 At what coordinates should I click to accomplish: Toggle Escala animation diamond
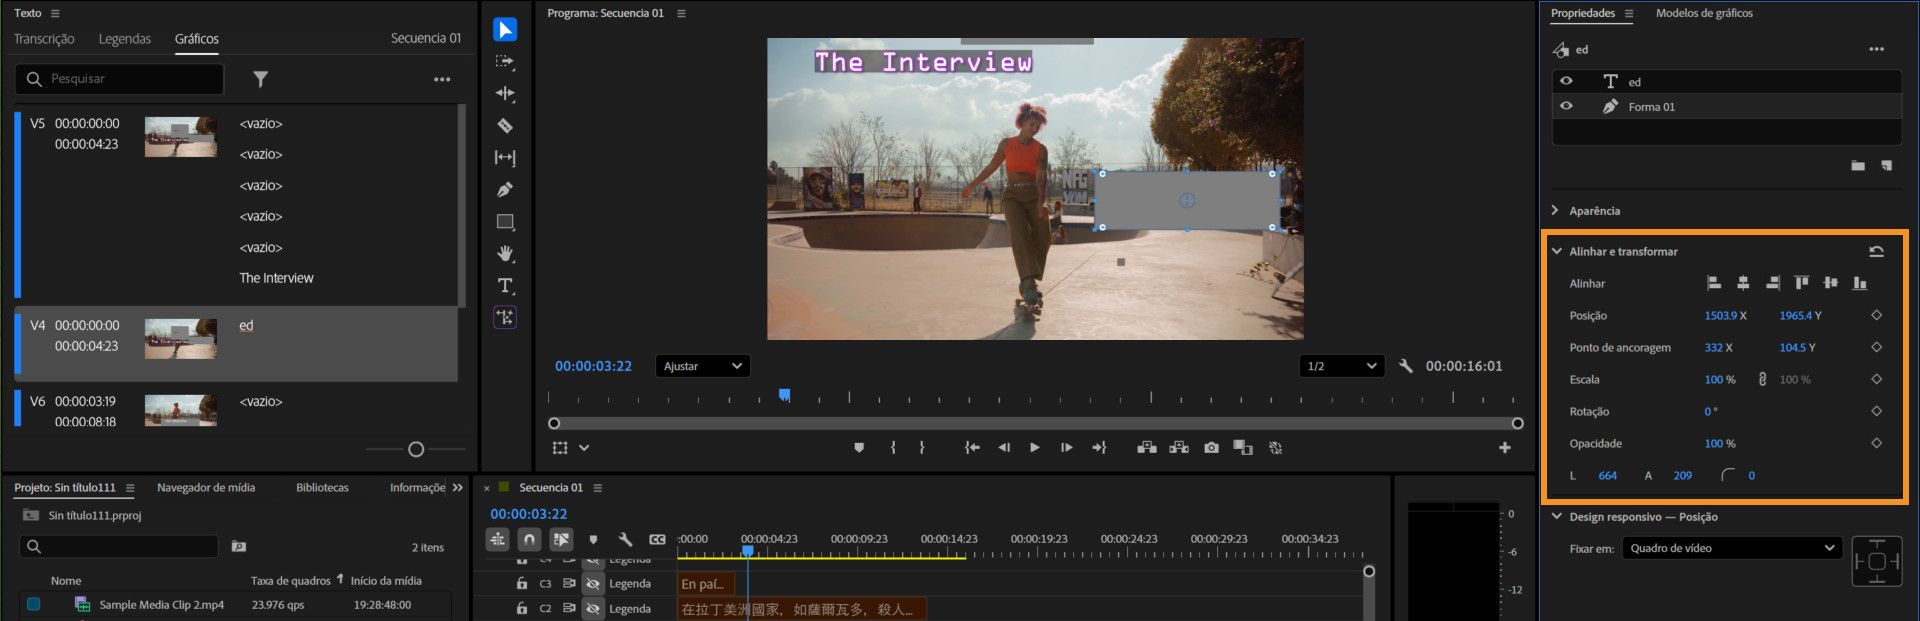(1876, 379)
